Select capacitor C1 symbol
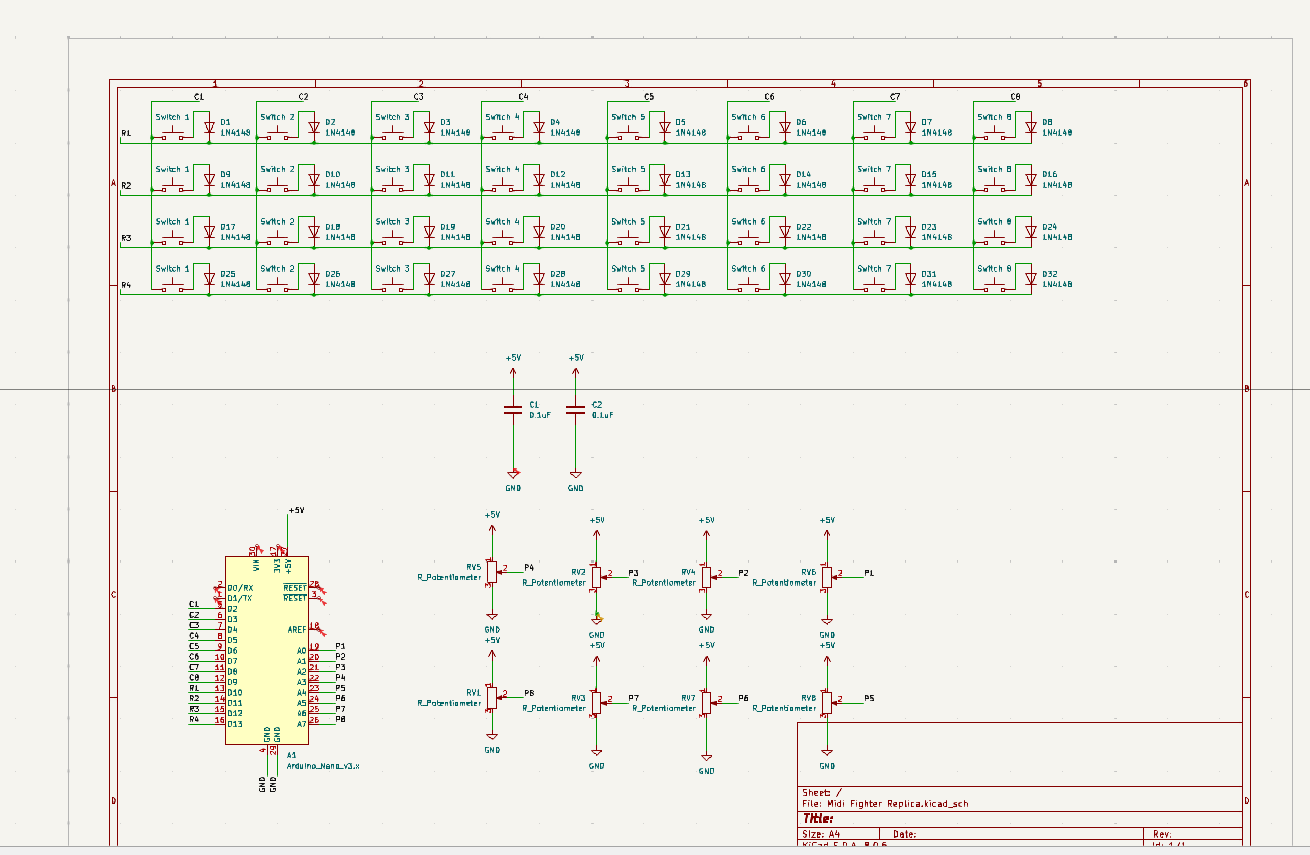 pos(513,408)
